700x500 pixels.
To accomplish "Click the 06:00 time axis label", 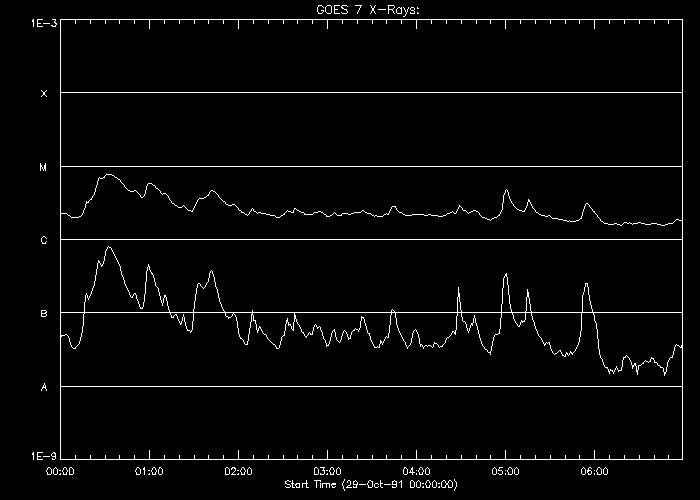I will pos(595,472).
